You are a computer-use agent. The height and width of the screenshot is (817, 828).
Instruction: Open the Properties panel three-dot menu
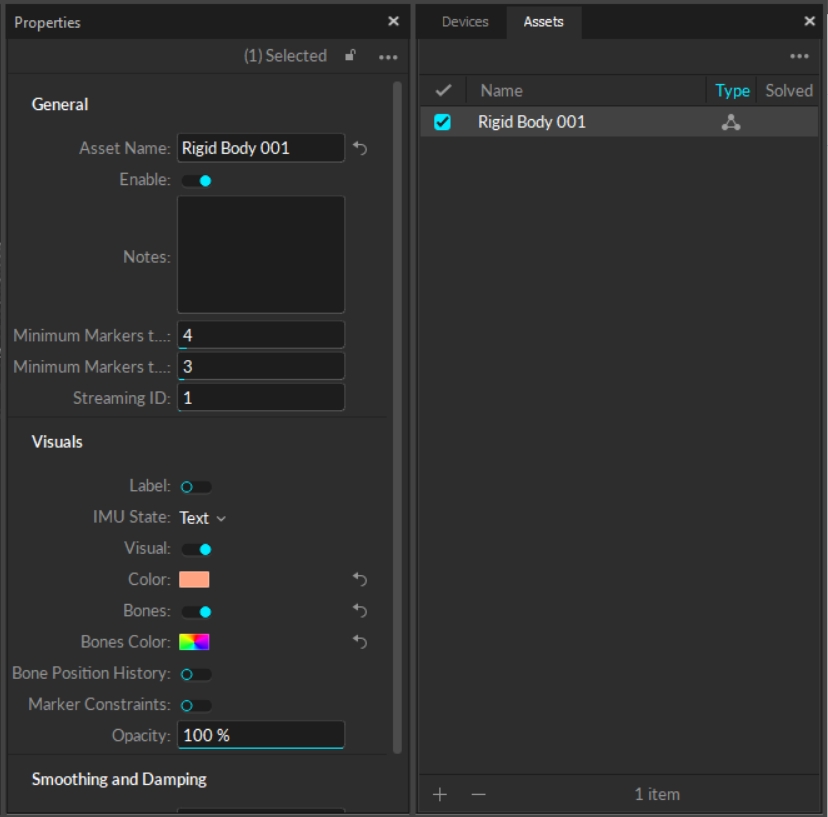tap(388, 57)
